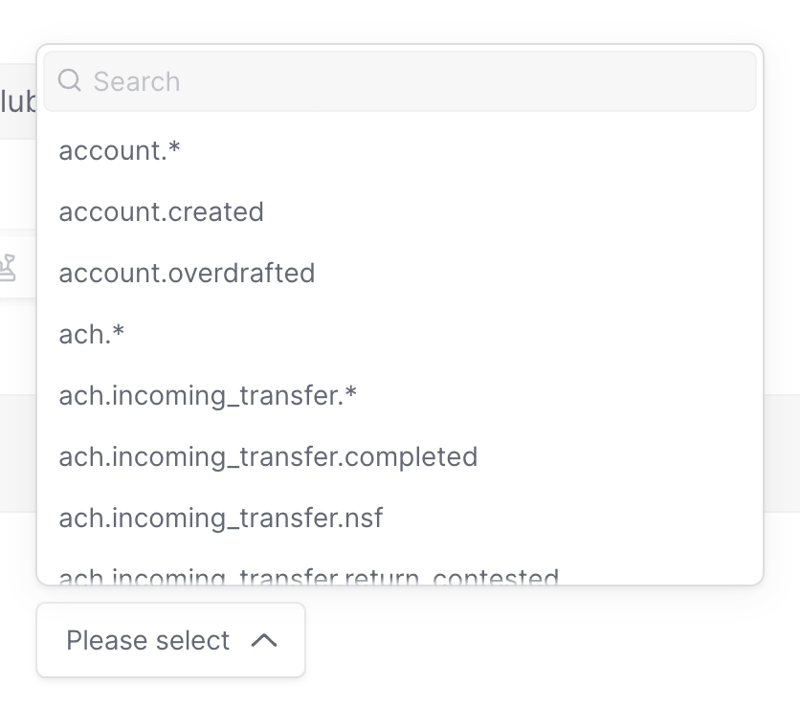The image size is (800, 707).
Task: Click the Please select button label
Action: coord(148,640)
